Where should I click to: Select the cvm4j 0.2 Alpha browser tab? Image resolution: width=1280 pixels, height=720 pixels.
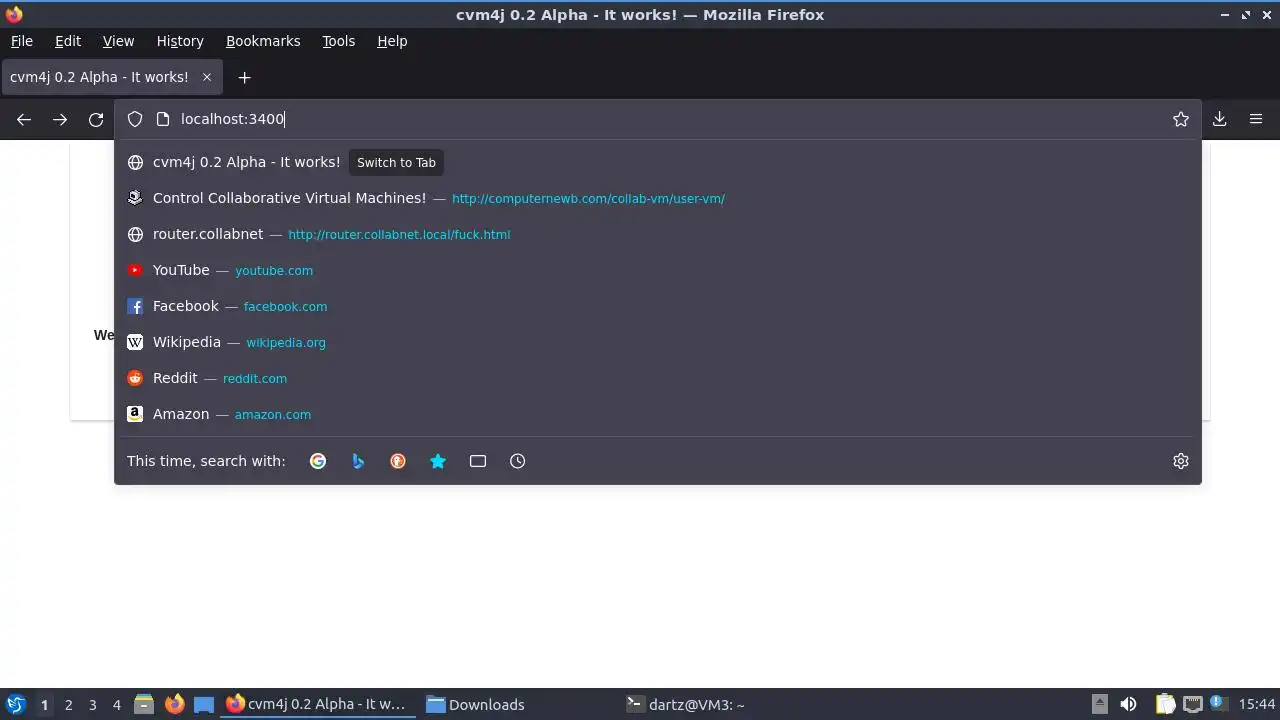(x=111, y=77)
